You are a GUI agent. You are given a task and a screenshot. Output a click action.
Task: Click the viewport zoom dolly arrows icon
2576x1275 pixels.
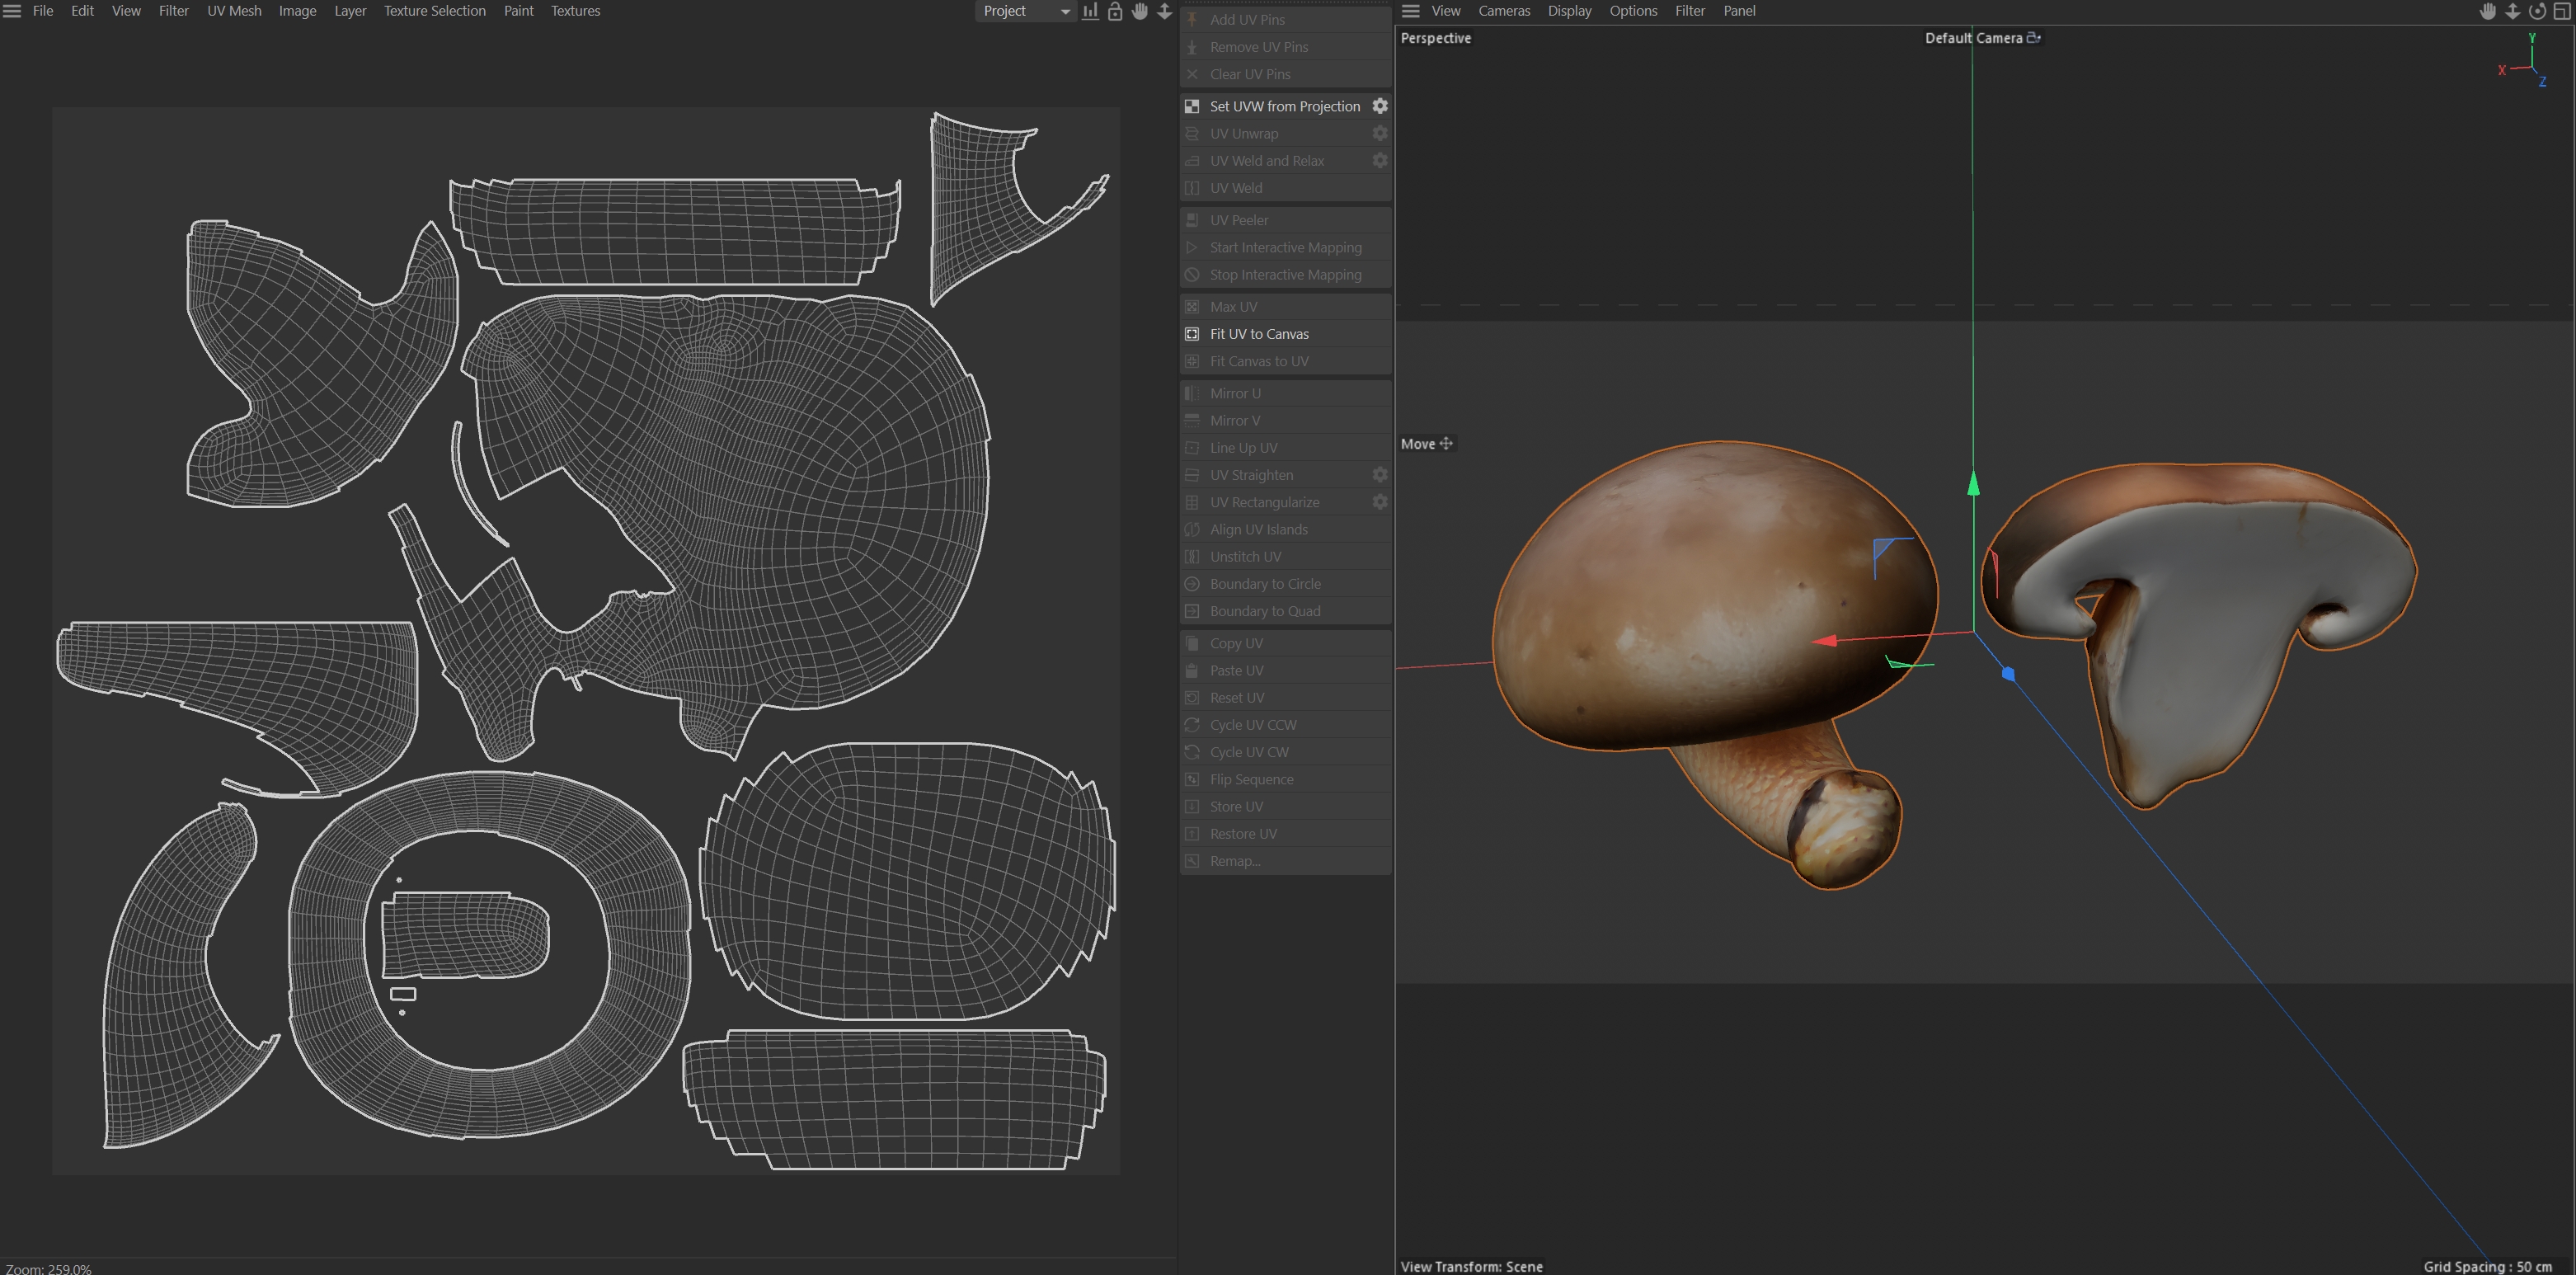point(2512,11)
